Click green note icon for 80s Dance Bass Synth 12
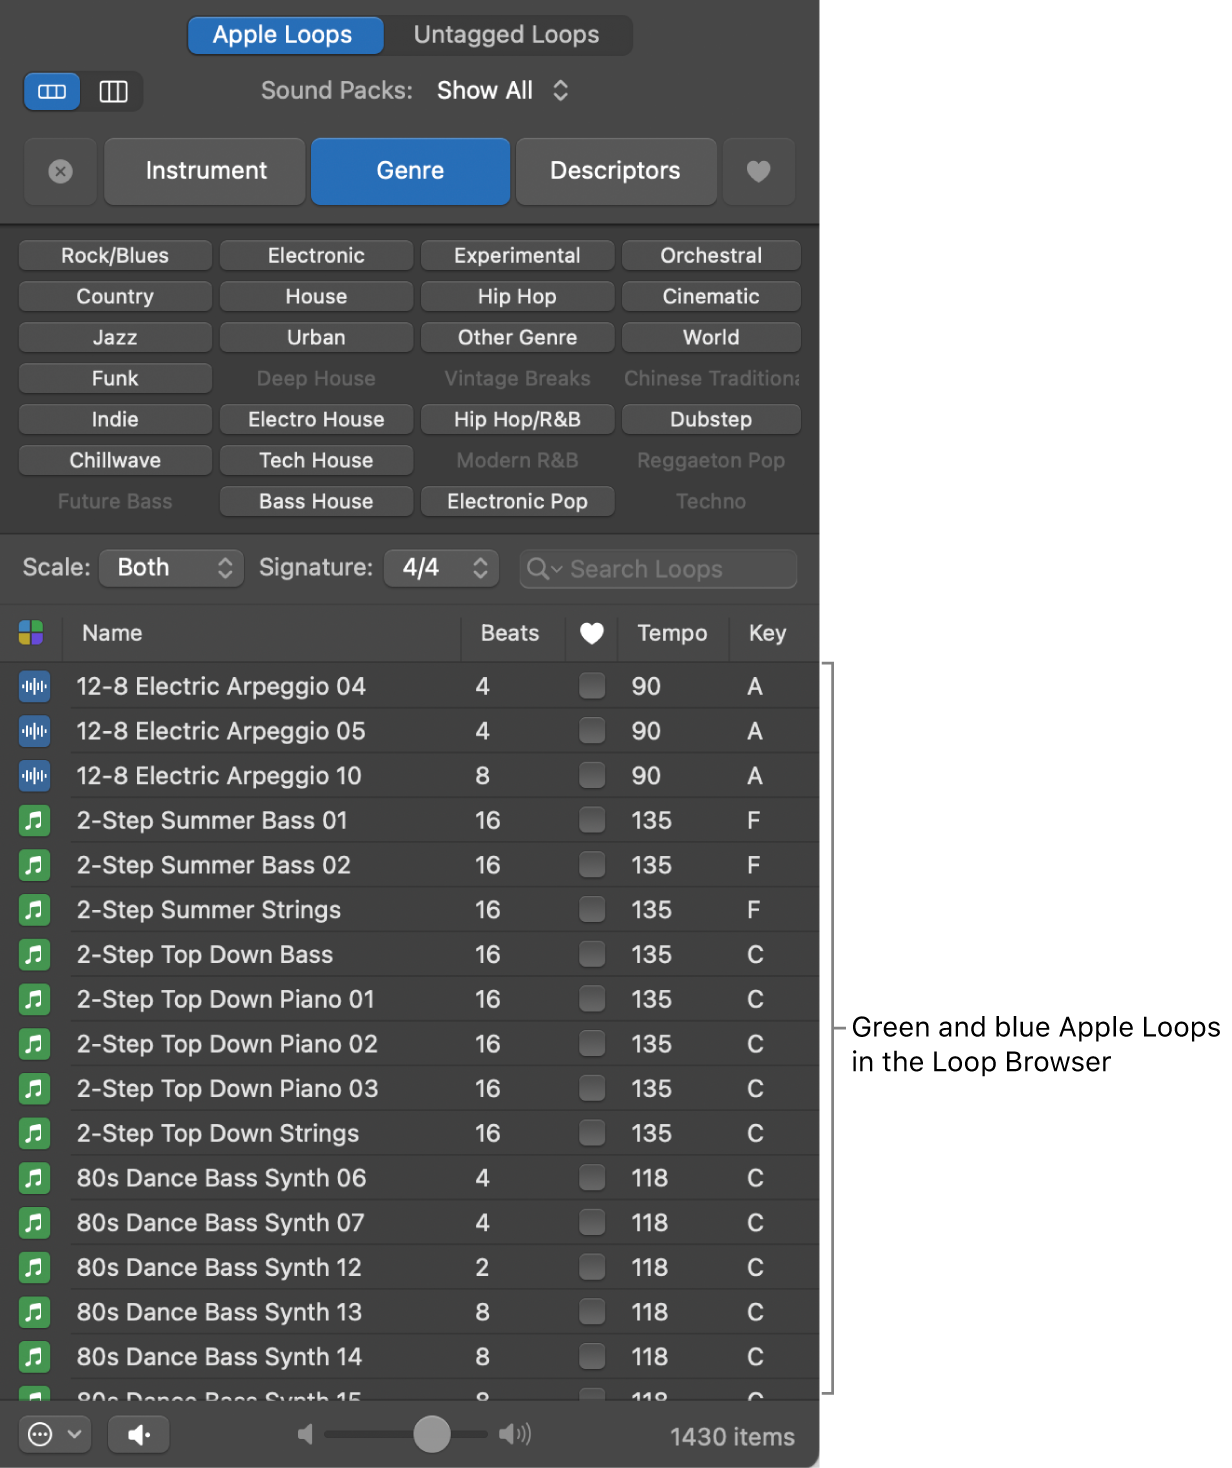Image resolution: width=1232 pixels, height=1468 pixels. coord(34,1267)
